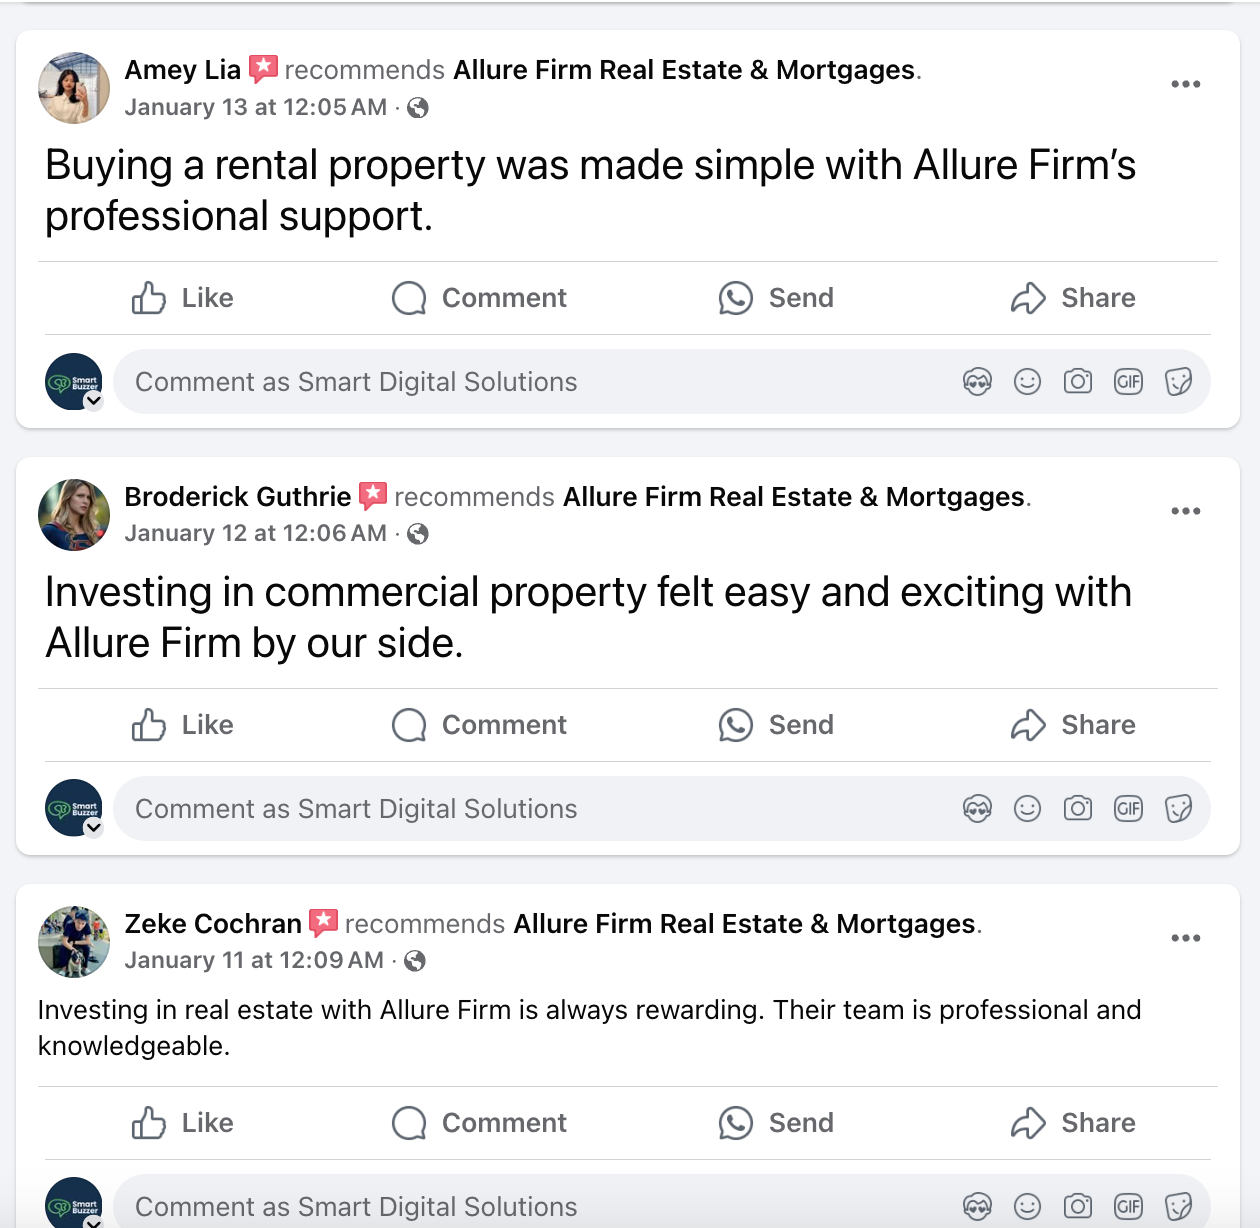This screenshot has height=1228, width=1260.
Task: Open Amey Lia's profile picture
Action: click(x=74, y=88)
